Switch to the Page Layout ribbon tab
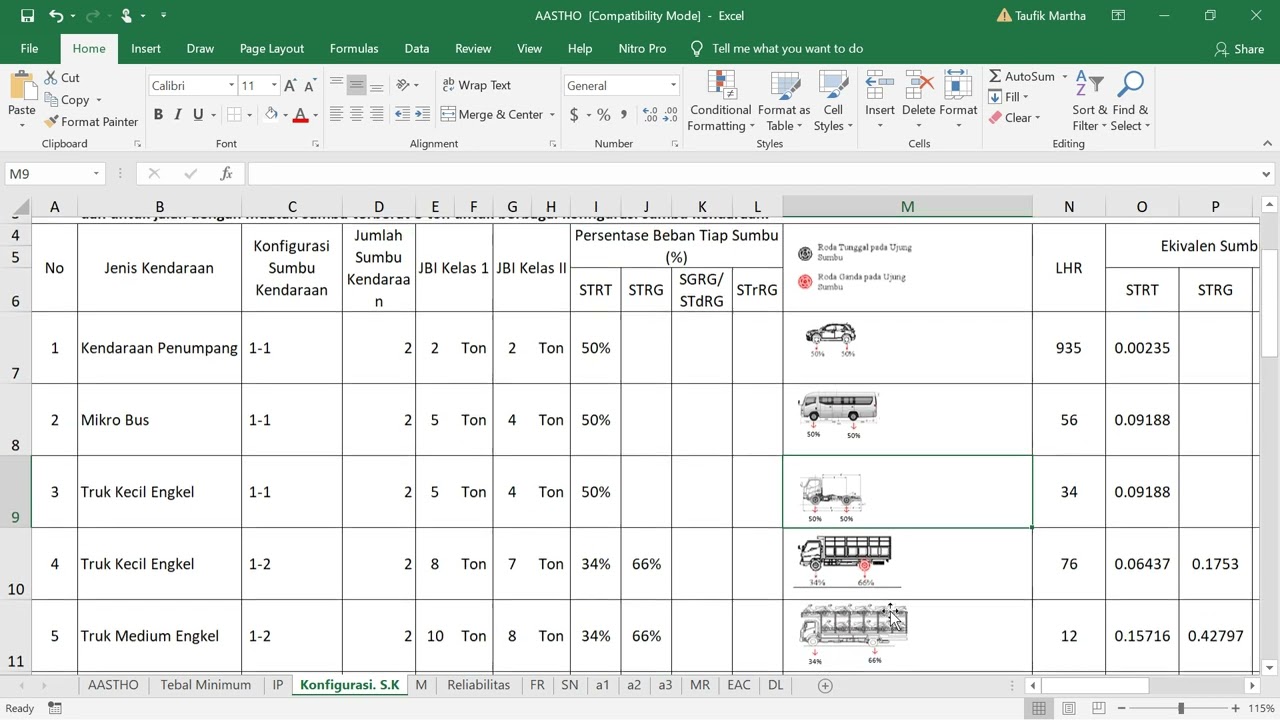The width and height of the screenshot is (1280, 720). 272,48
